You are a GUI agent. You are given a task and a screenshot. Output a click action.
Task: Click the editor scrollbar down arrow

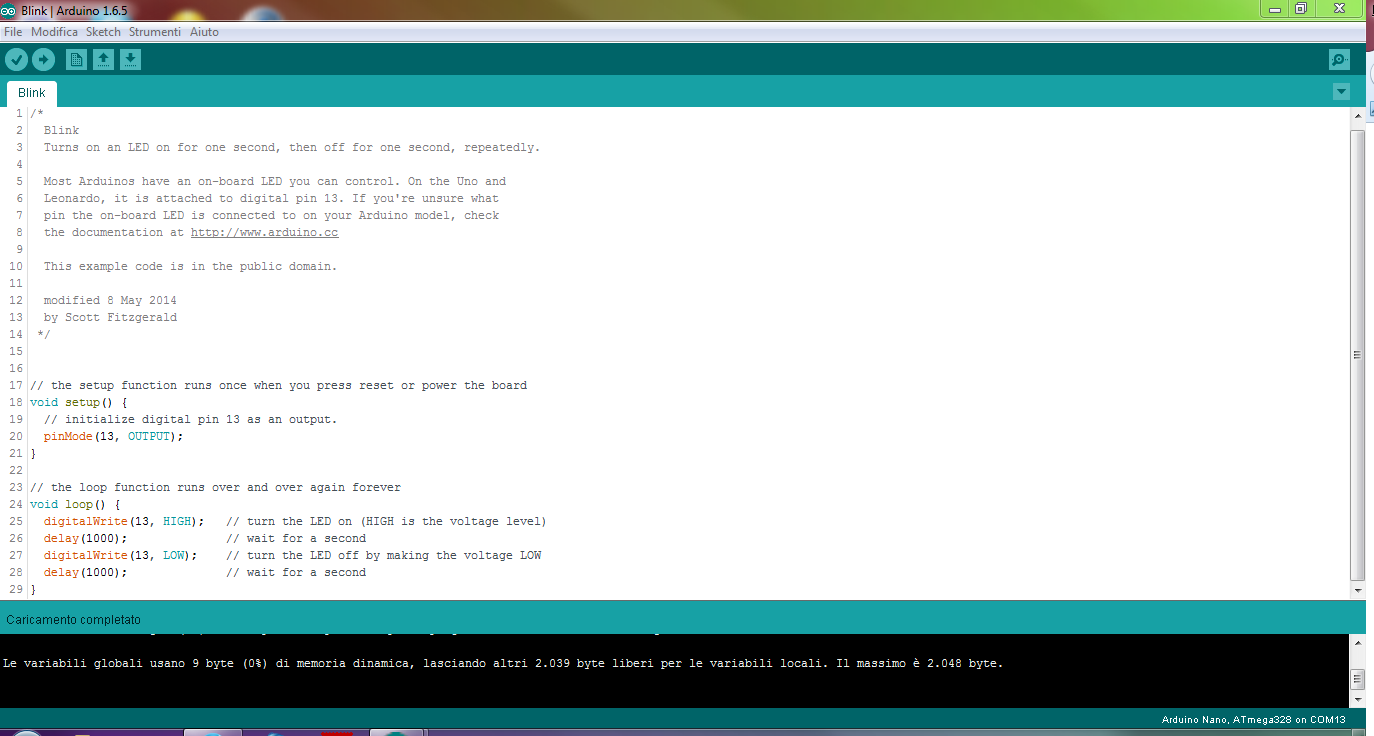pos(1357,591)
